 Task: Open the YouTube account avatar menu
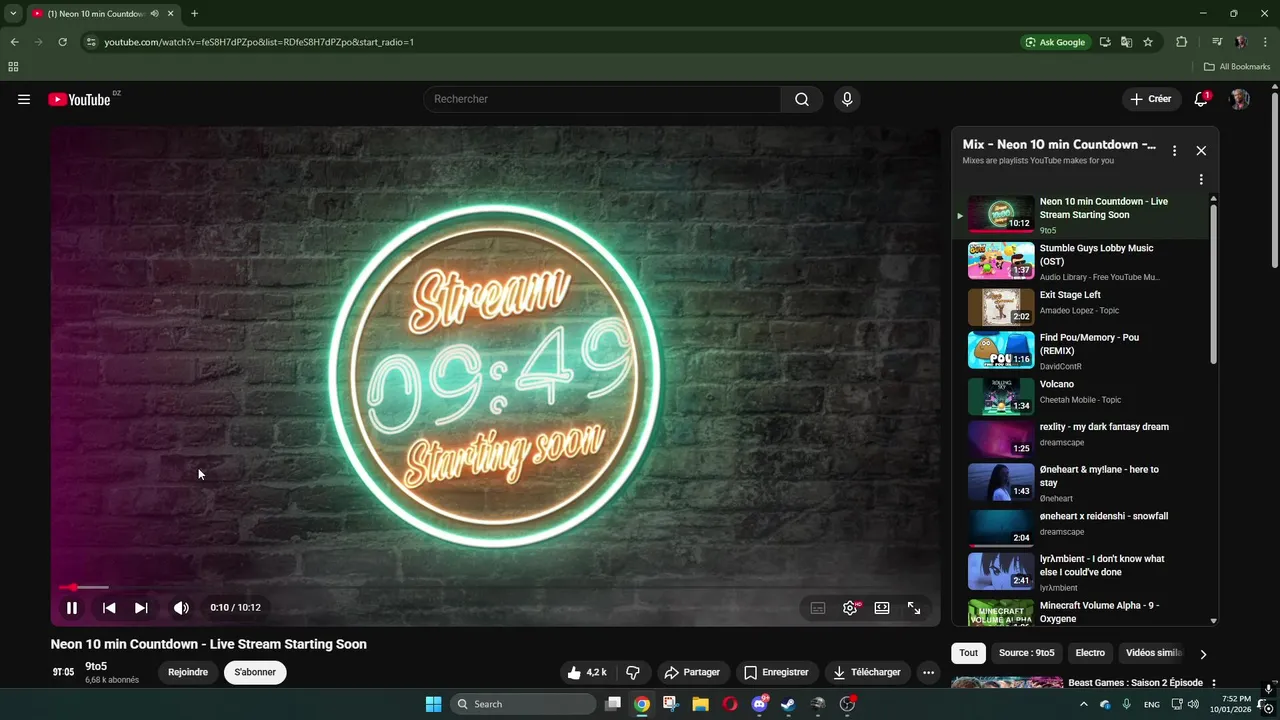[x=1239, y=99]
